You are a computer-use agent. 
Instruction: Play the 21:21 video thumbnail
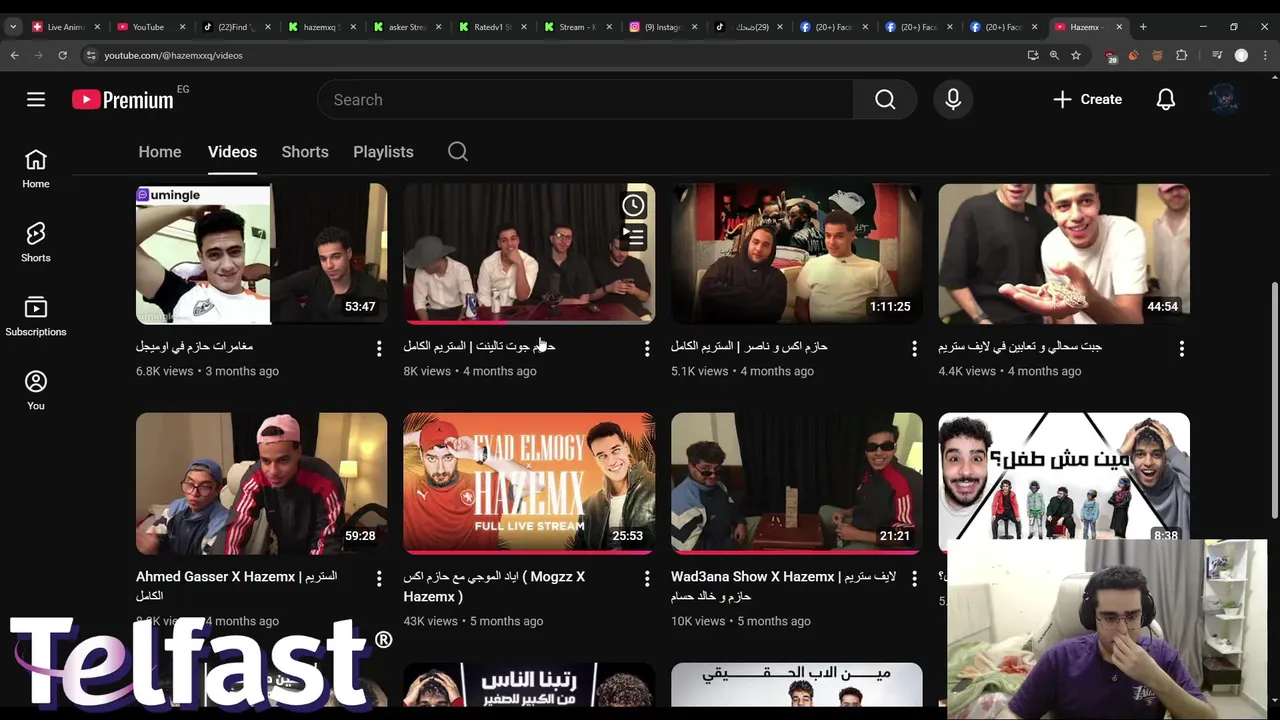pos(796,484)
